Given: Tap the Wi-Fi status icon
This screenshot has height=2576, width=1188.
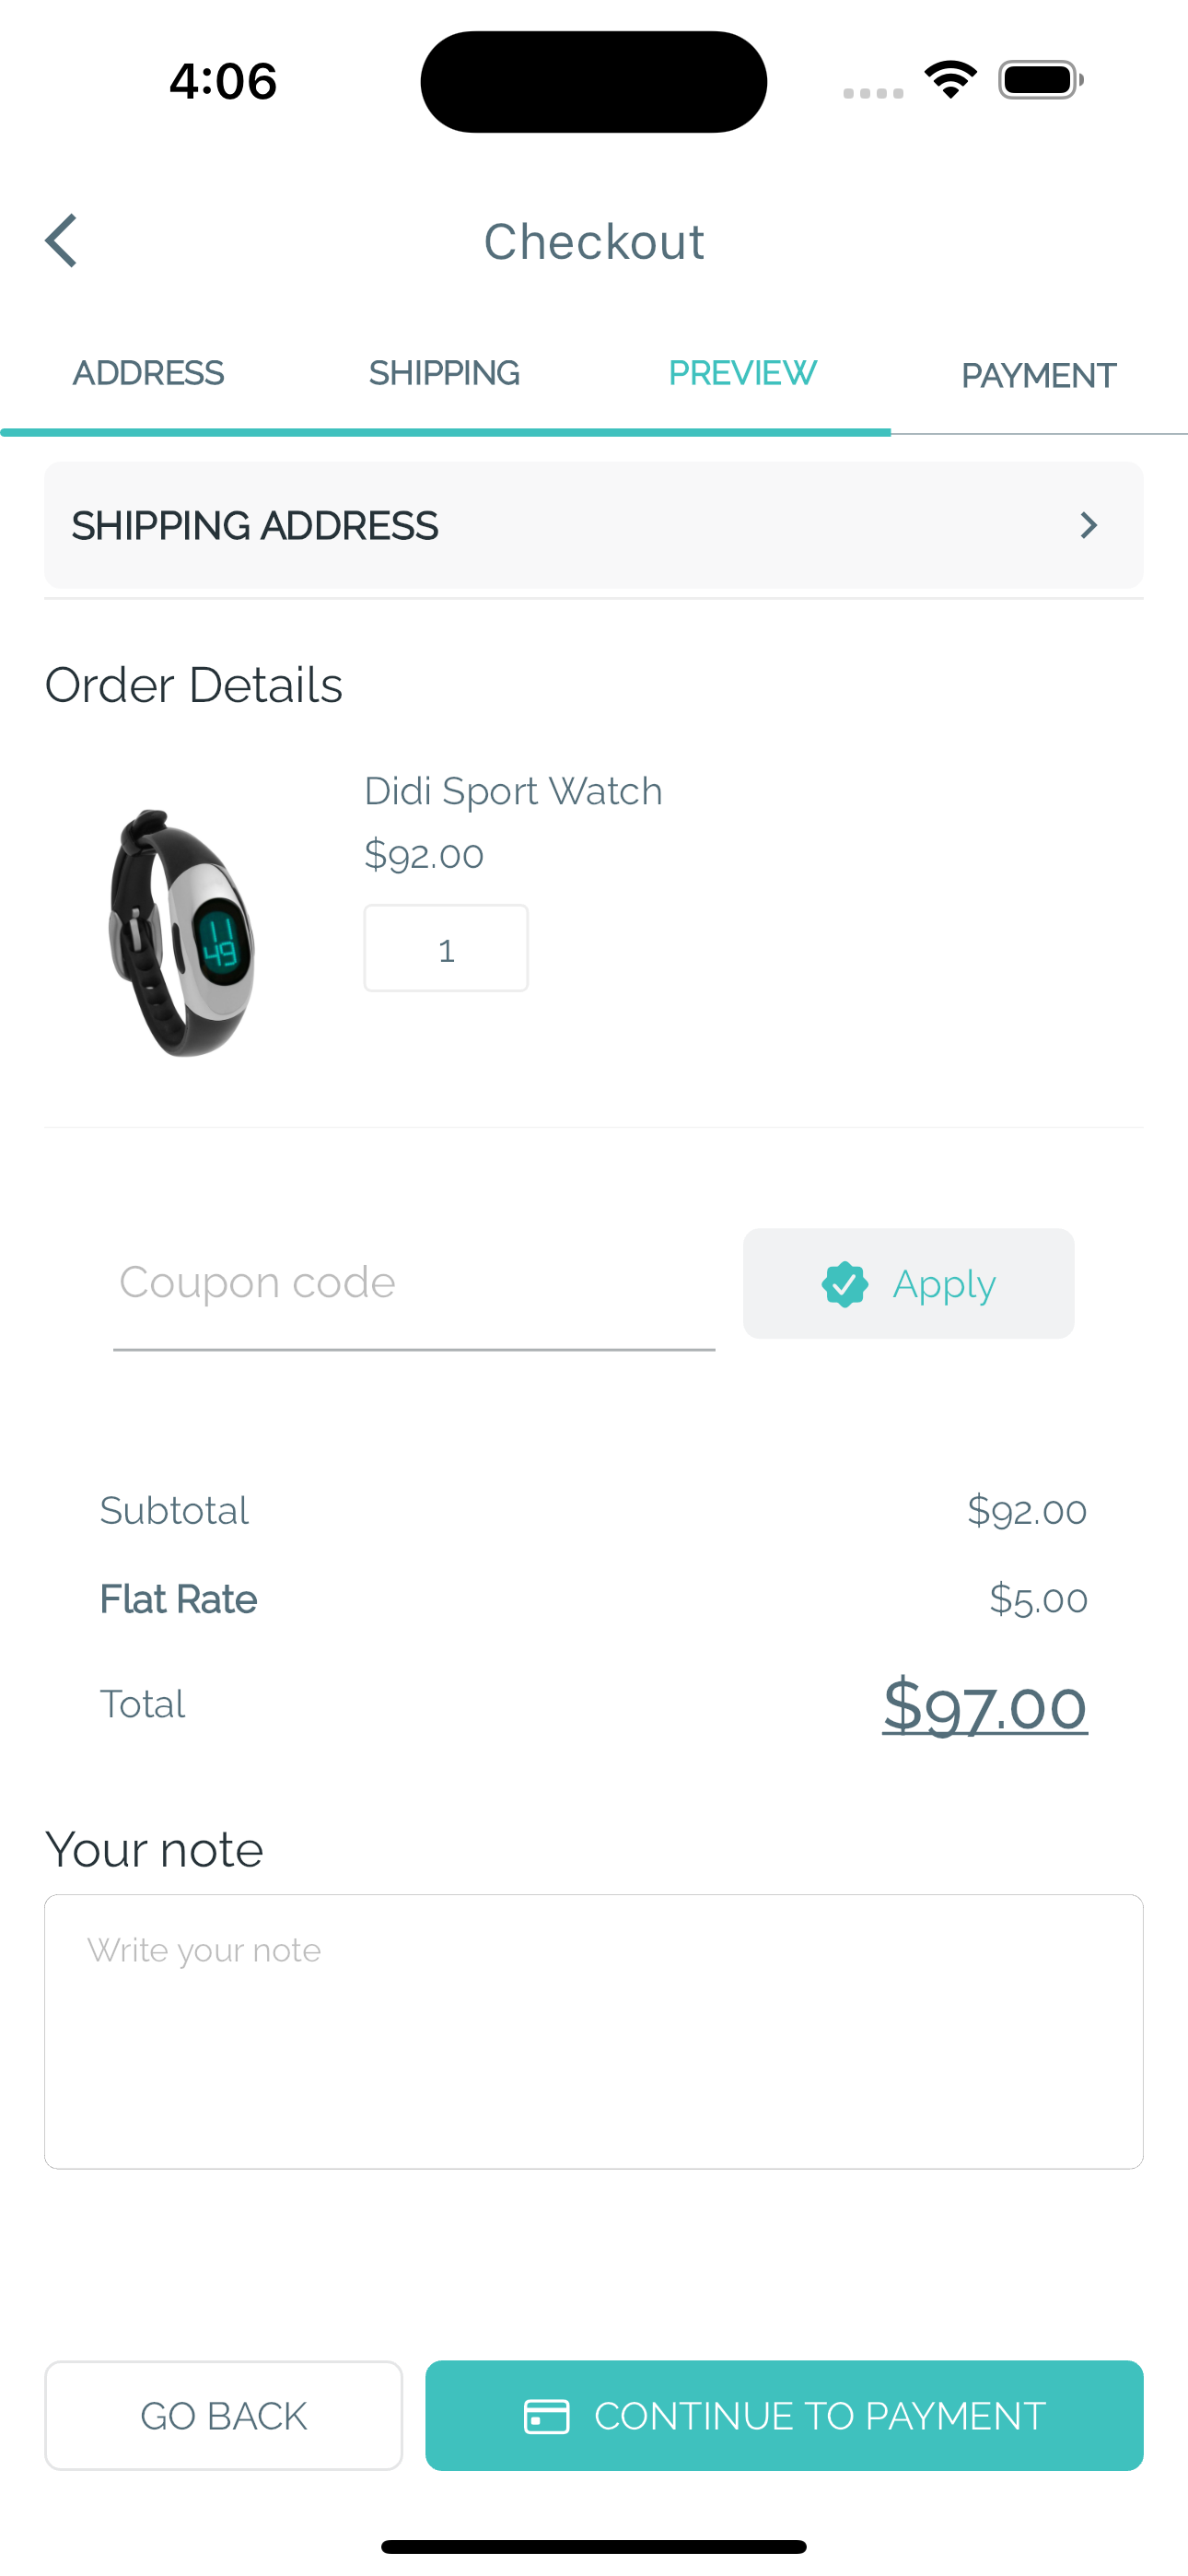Looking at the screenshot, I should point(950,80).
